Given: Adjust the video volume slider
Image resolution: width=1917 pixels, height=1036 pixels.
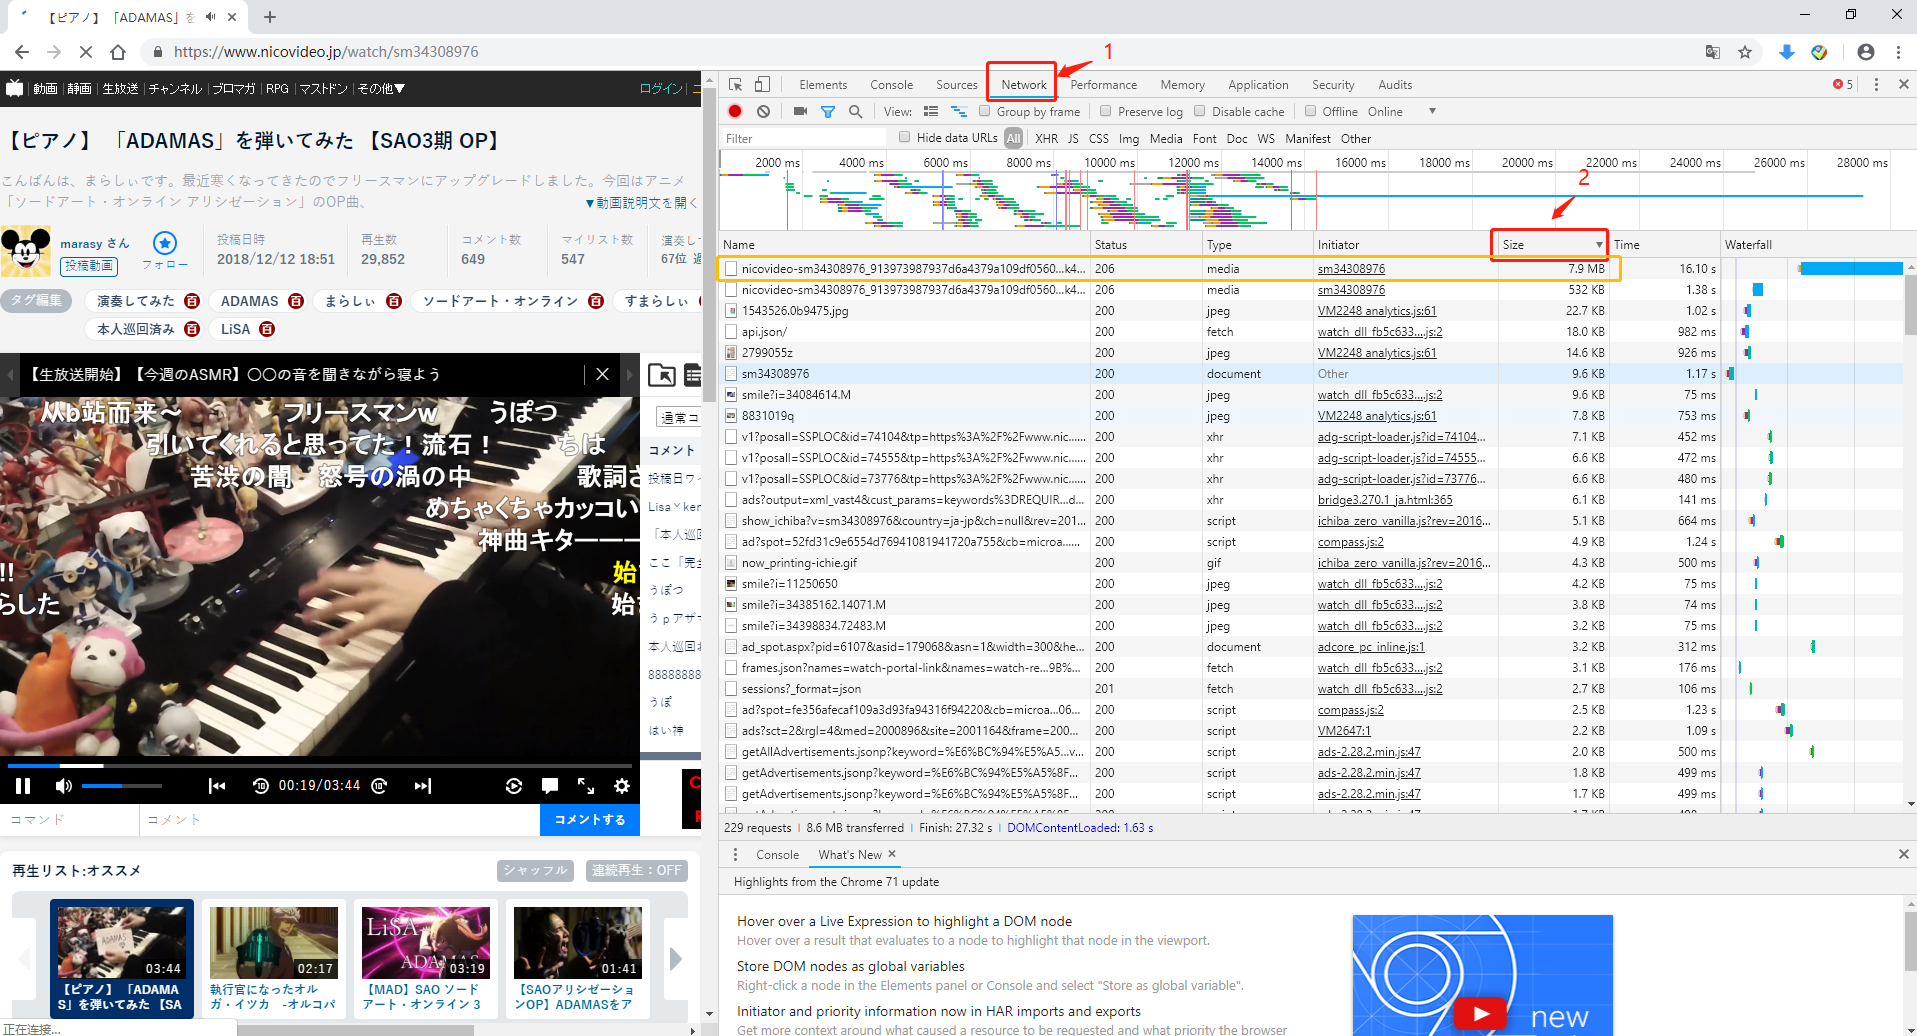Looking at the screenshot, I should [121, 786].
